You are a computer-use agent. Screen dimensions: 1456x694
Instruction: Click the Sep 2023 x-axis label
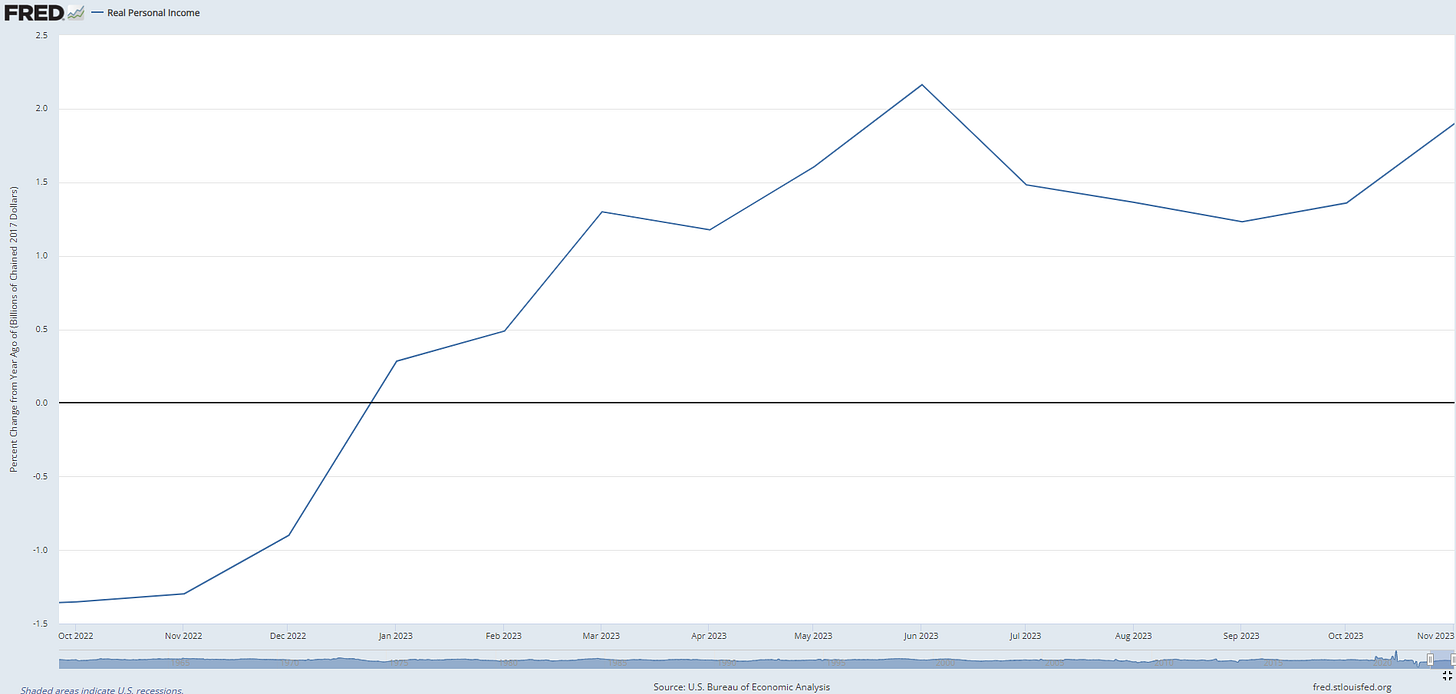click(x=1240, y=635)
